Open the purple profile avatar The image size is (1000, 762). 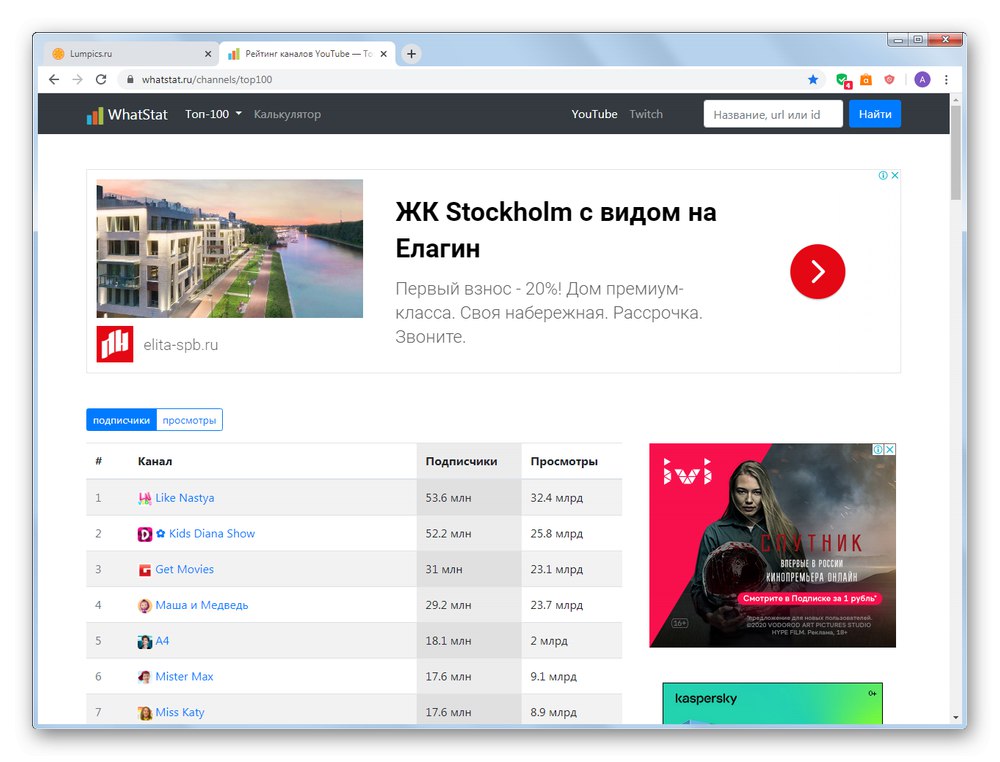(922, 79)
